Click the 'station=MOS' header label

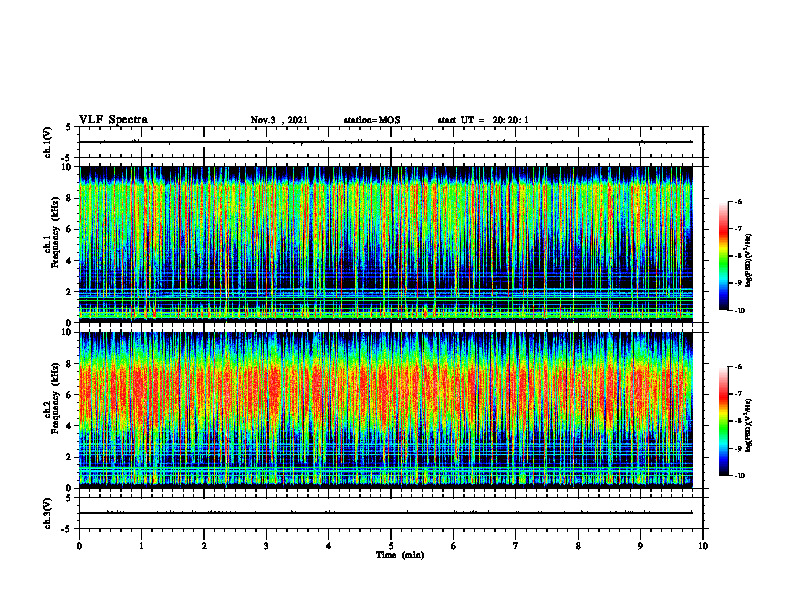point(372,120)
